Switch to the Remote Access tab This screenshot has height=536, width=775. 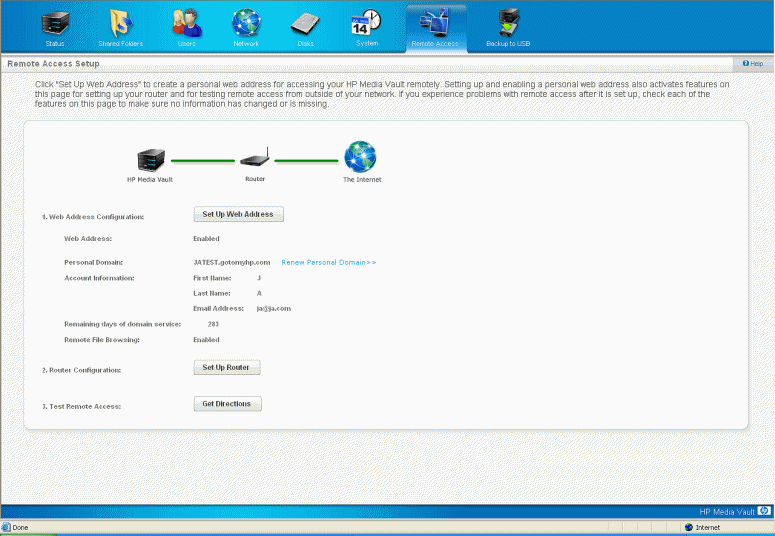coord(436,27)
